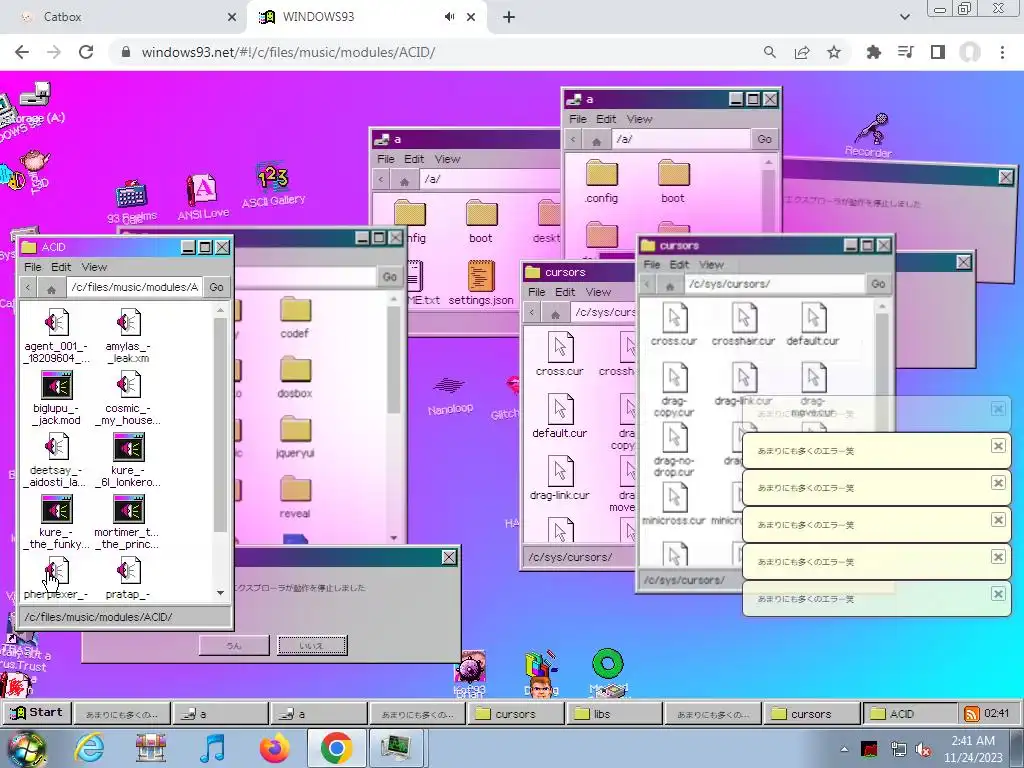Open File menu in the front cursors window
The width and height of the screenshot is (1024, 768).
pos(652,264)
